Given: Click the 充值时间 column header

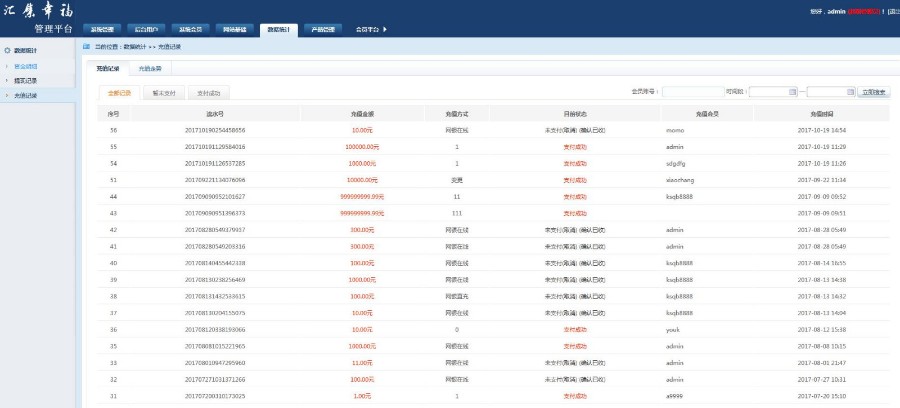Looking at the screenshot, I should [x=822, y=114].
